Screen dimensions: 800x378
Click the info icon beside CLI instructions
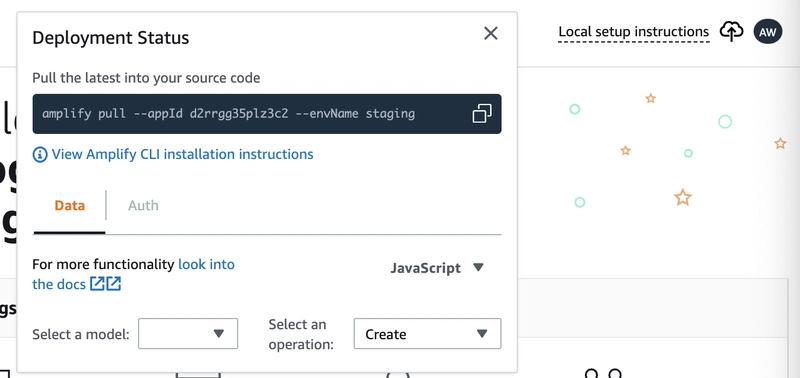(x=40, y=154)
